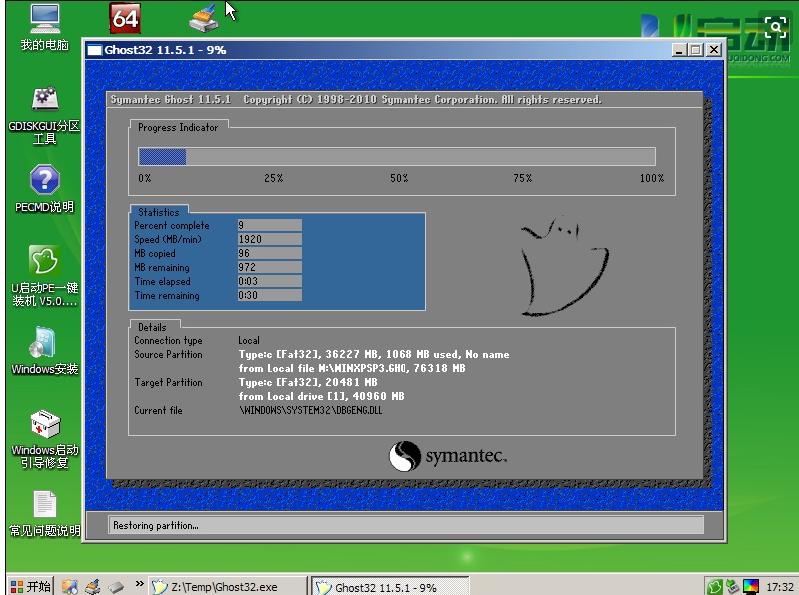Click the Speed value 1920
The height and width of the screenshot is (595, 799).
tap(270, 239)
